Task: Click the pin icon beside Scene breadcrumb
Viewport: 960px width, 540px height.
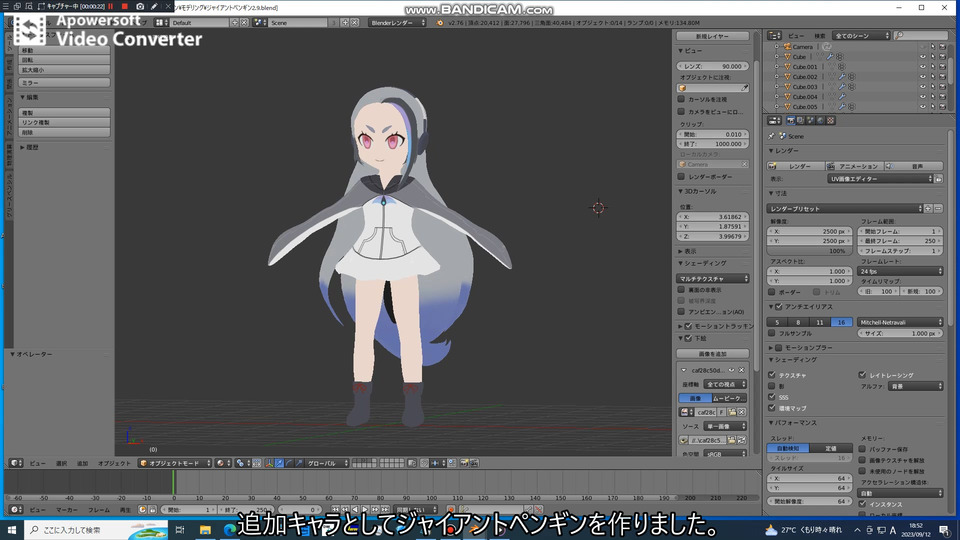Action: click(771, 136)
